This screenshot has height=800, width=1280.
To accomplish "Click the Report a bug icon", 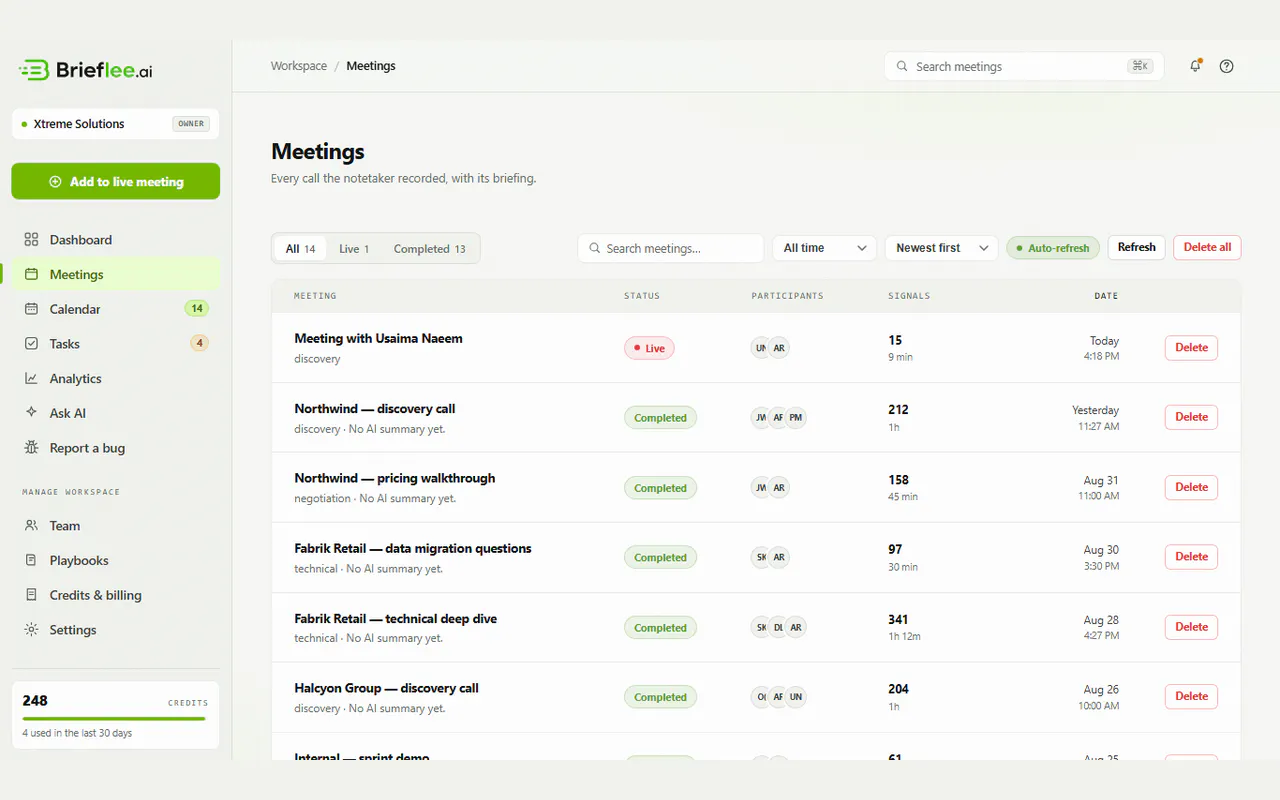I will tap(31, 448).
